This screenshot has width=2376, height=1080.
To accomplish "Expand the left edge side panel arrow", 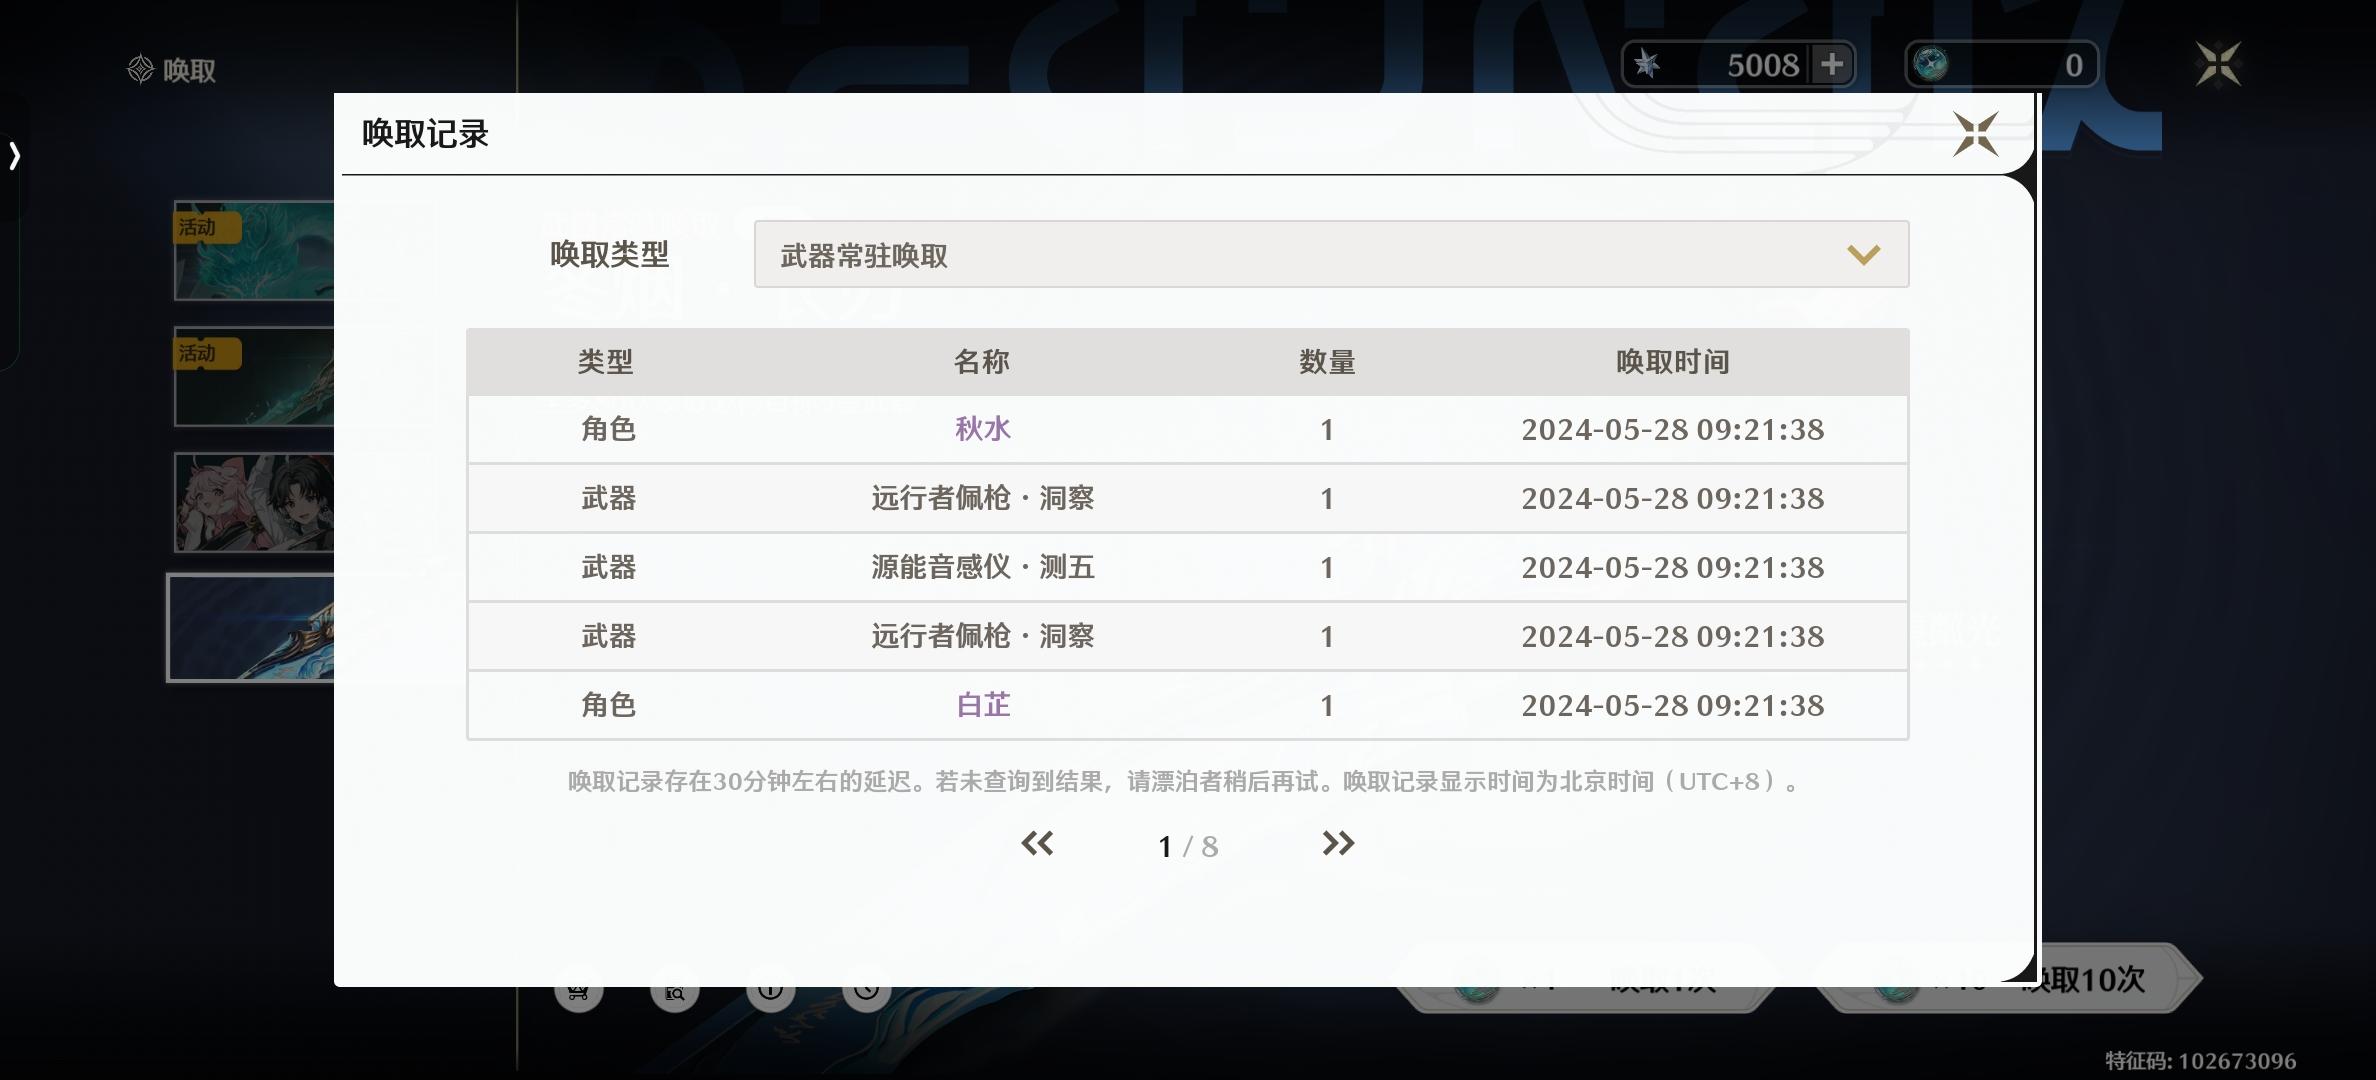I will 14,156.
